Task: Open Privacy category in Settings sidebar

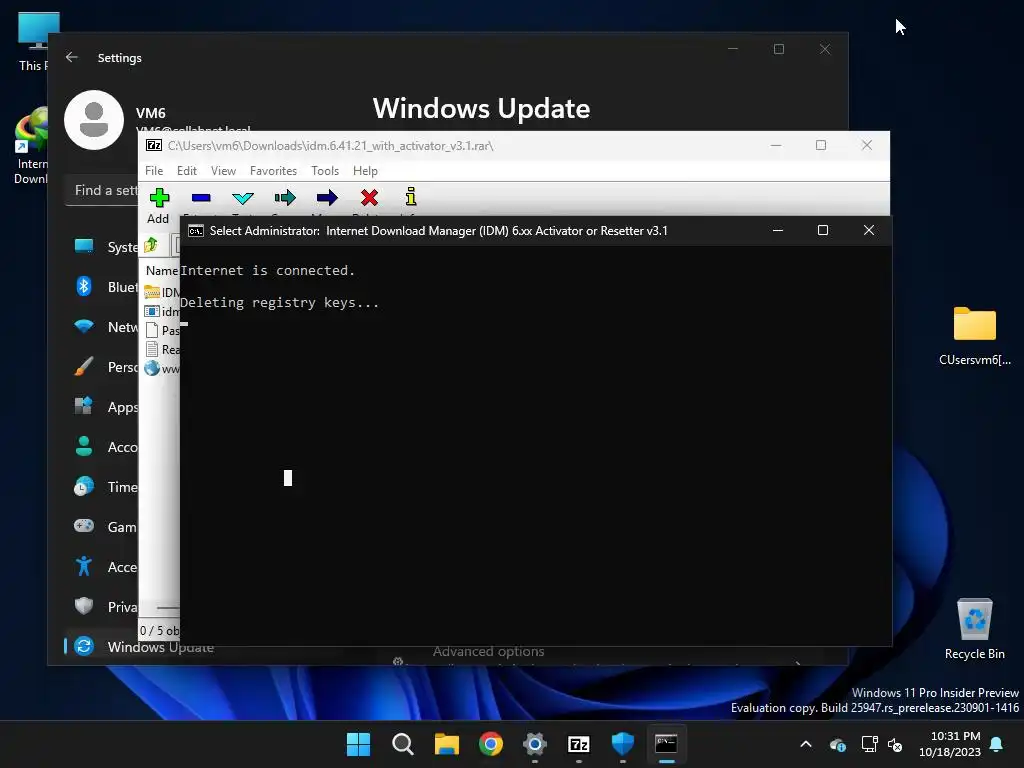Action: click(x=106, y=607)
